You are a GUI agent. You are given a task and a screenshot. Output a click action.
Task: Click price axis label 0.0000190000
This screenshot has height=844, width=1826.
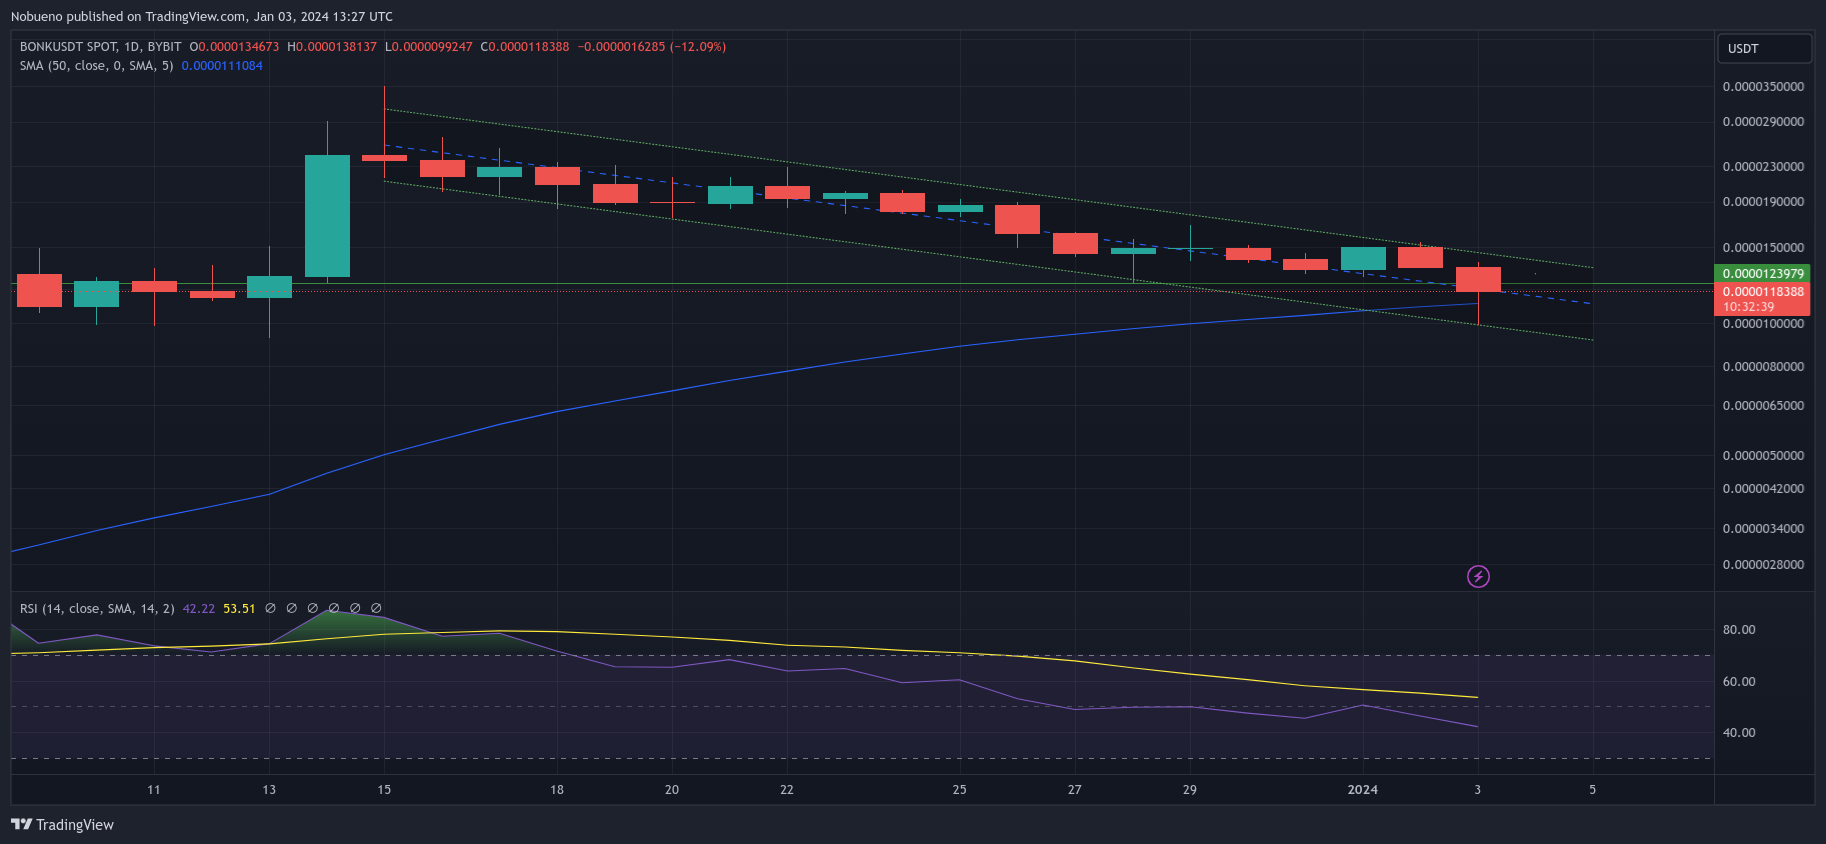tap(1763, 202)
